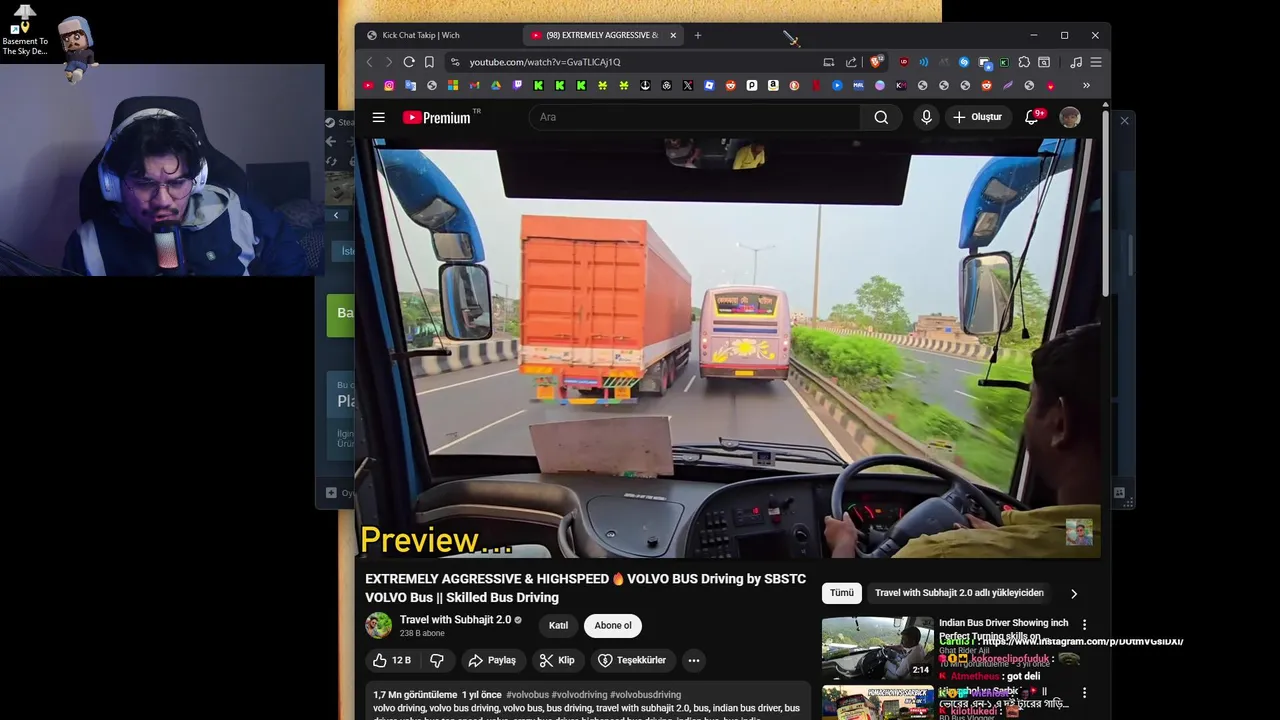This screenshot has height=720, width=1280.
Task: Open the Amazon bookmark
Action: [773, 86]
